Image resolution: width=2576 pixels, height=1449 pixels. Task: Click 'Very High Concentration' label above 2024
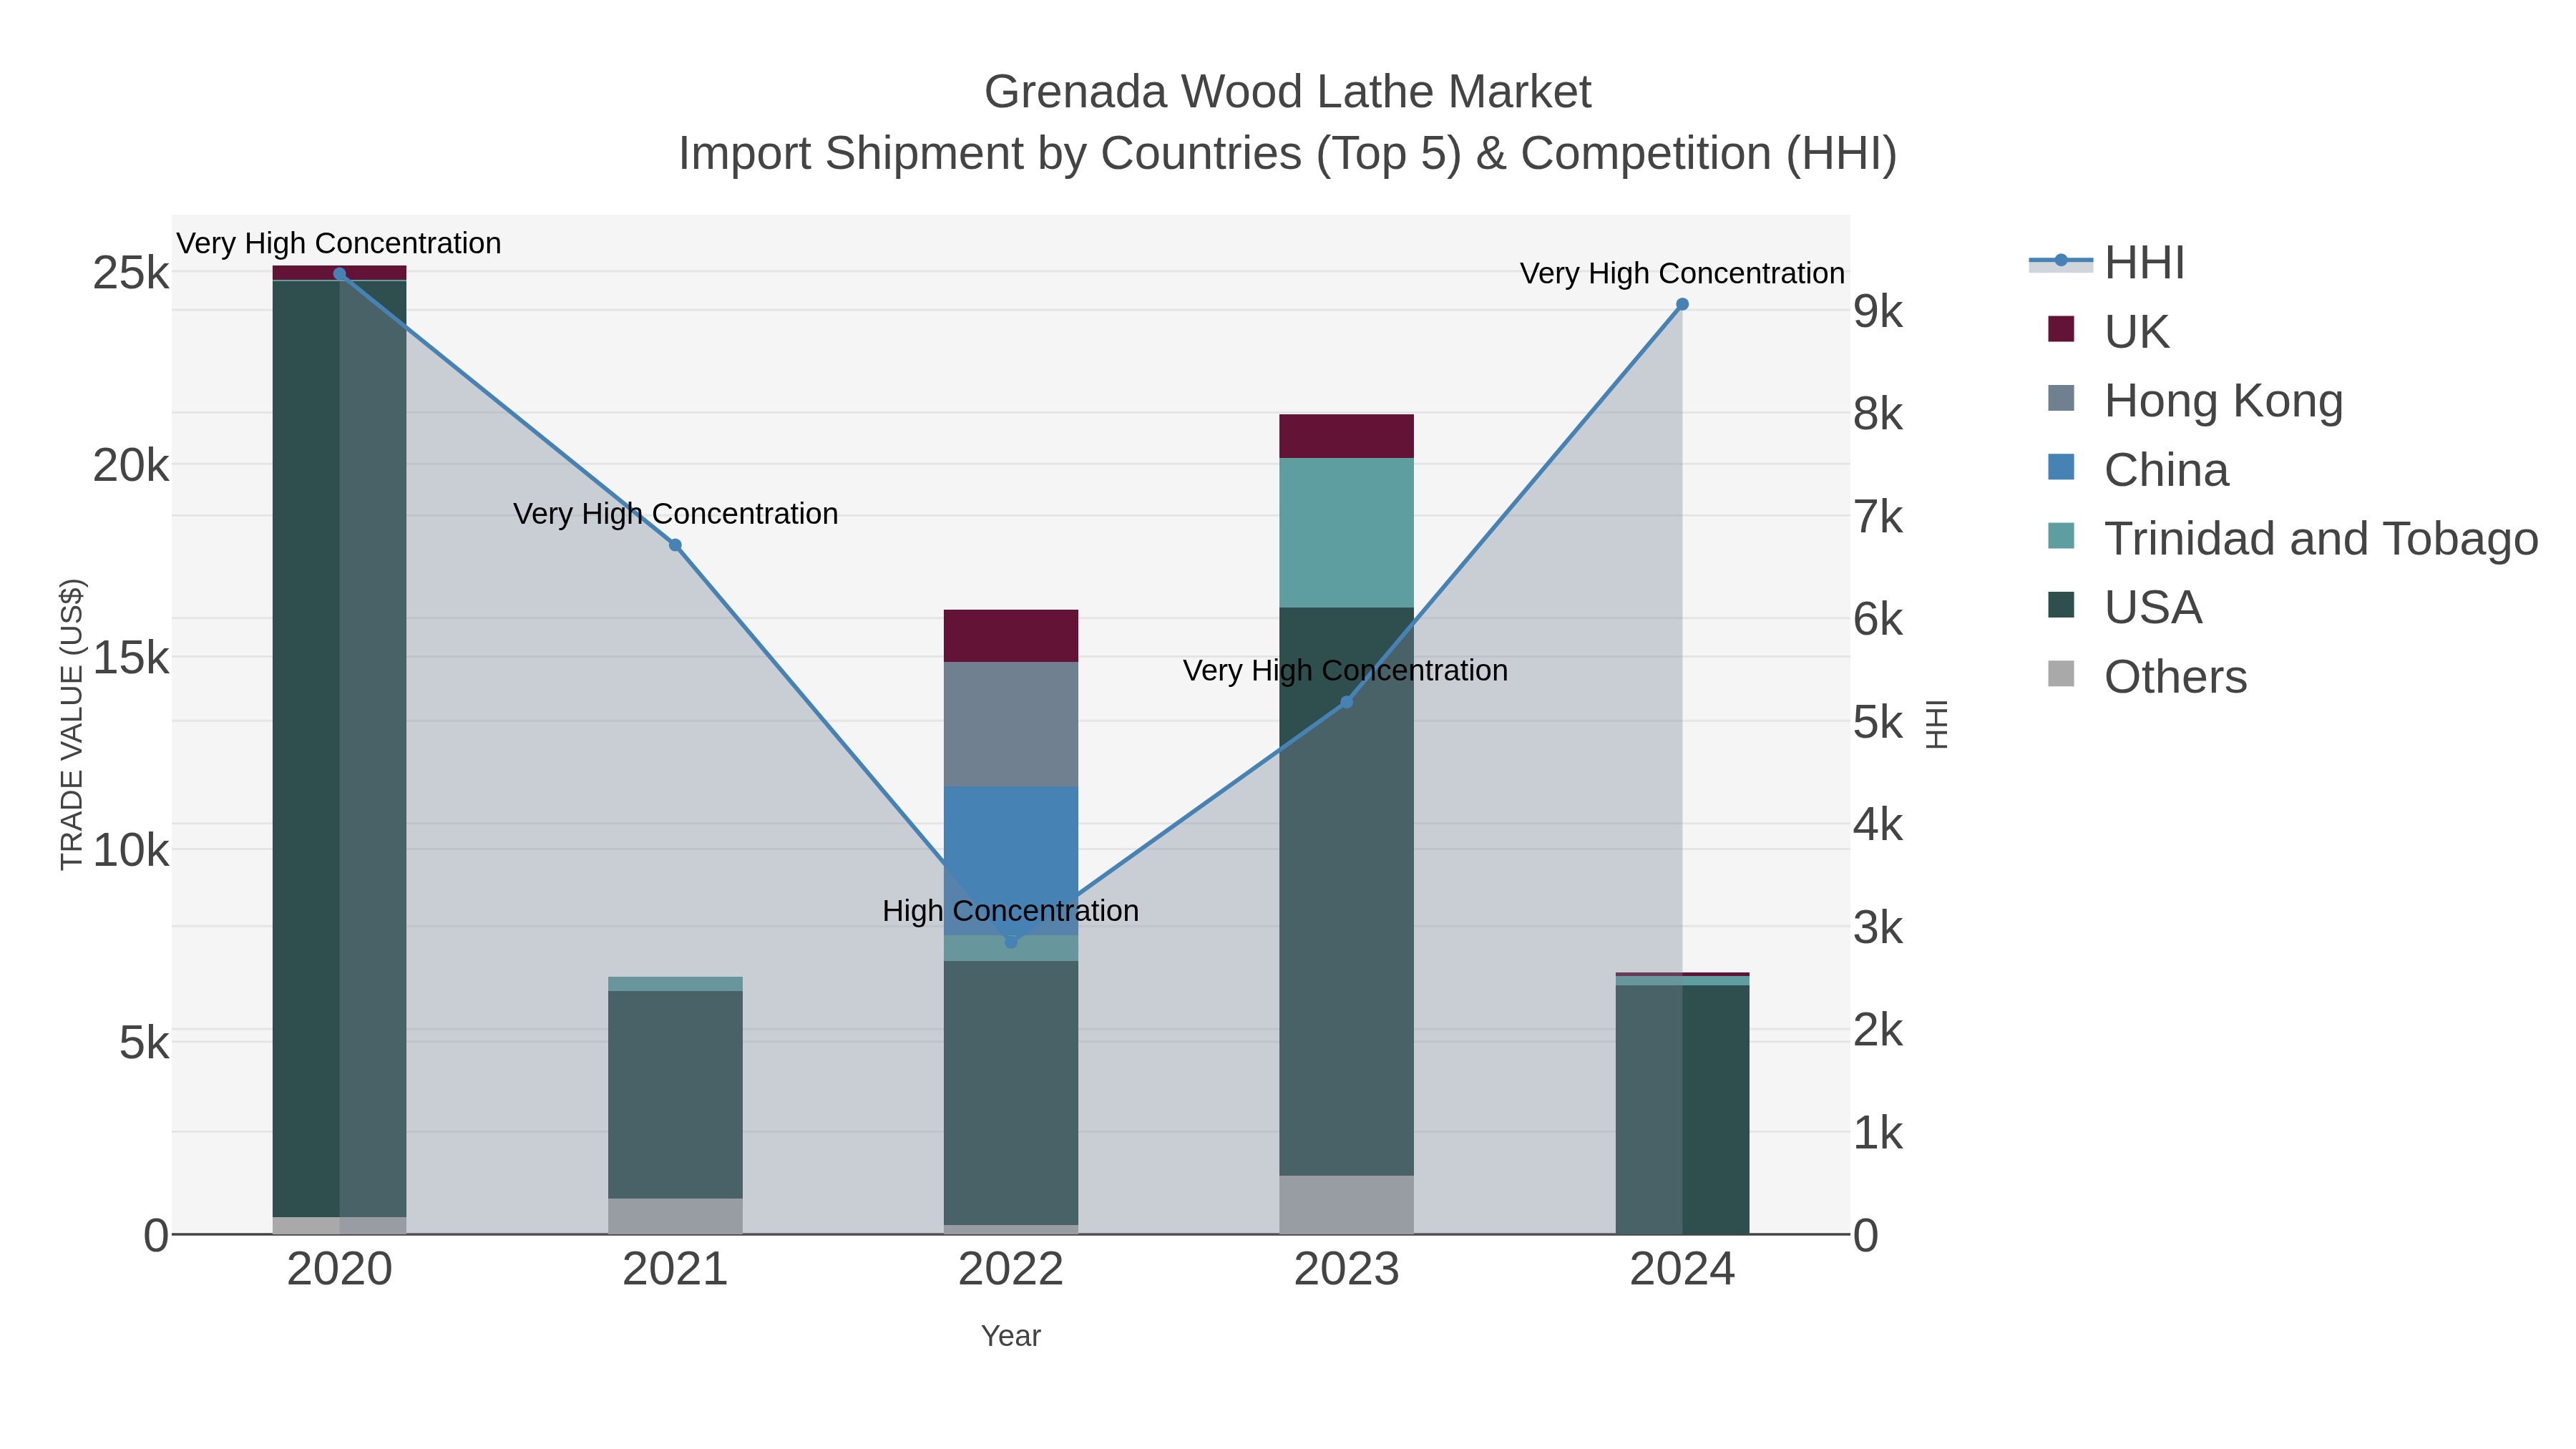click(1682, 273)
